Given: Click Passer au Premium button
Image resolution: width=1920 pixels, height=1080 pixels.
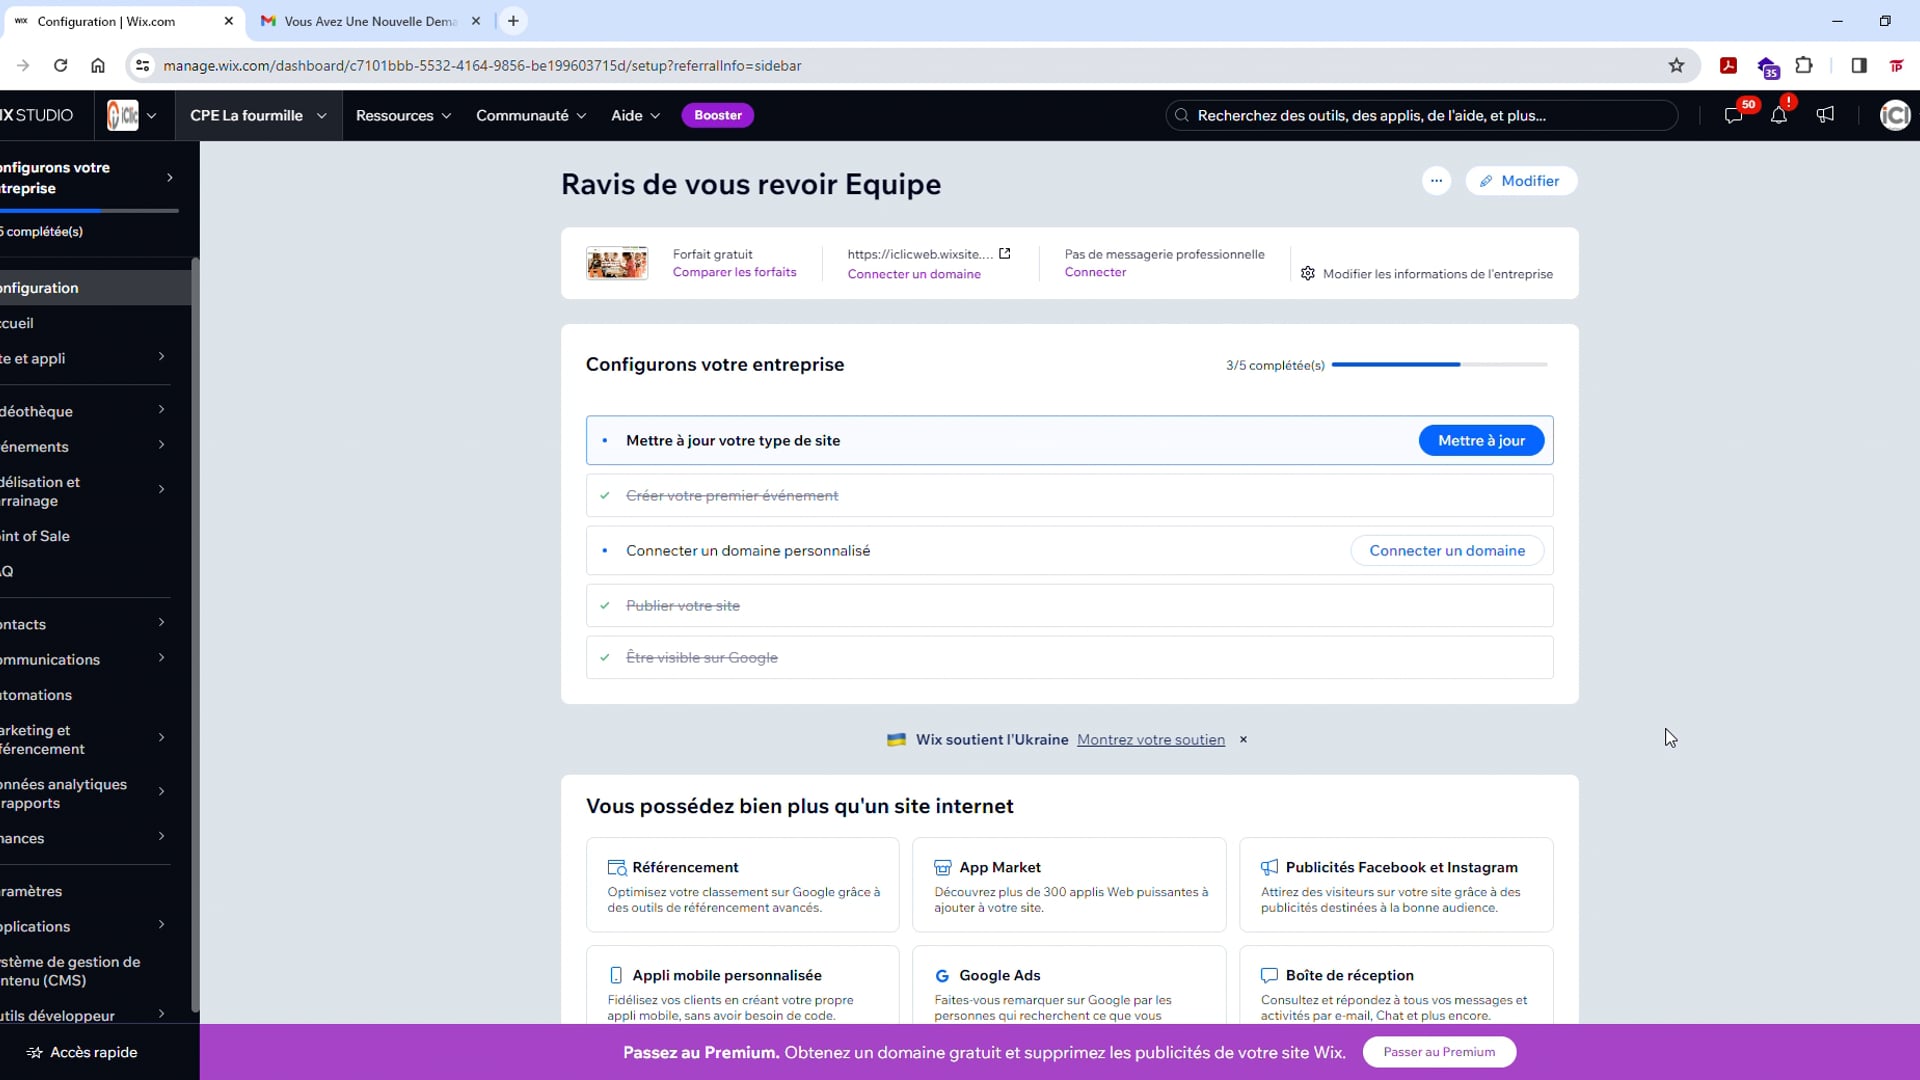Looking at the screenshot, I should point(1439,1052).
